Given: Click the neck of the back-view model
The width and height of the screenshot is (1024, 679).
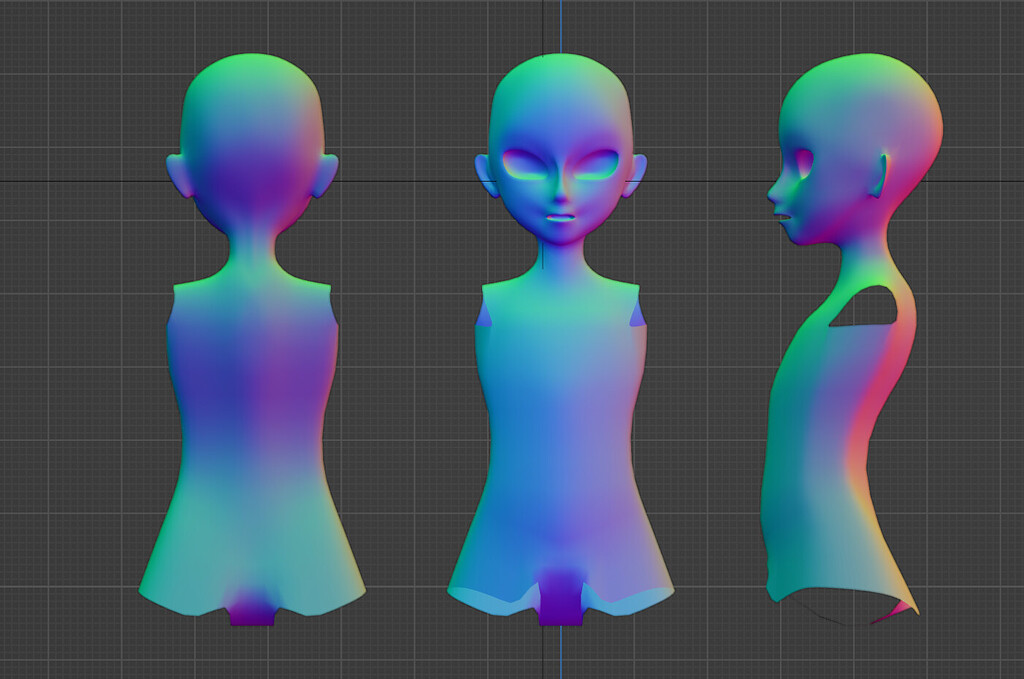Looking at the screenshot, I should click(252, 251).
